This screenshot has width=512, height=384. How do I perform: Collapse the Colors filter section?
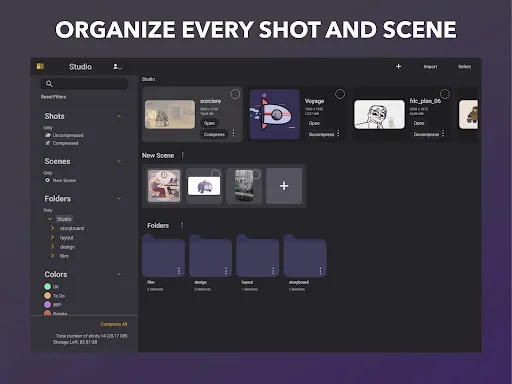click(x=119, y=274)
